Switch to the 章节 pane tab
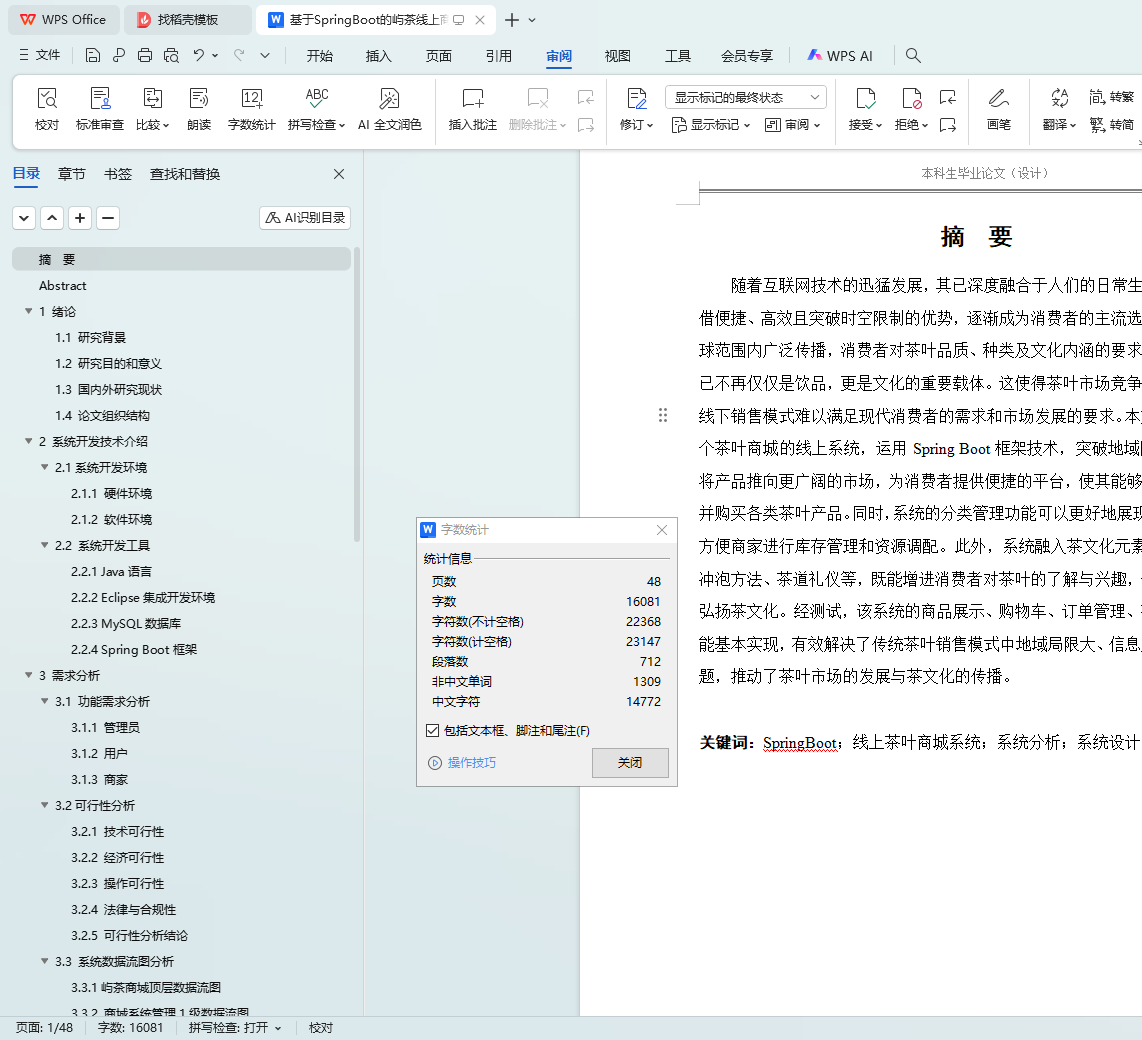The height and width of the screenshot is (1040, 1142). [x=71, y=174]
